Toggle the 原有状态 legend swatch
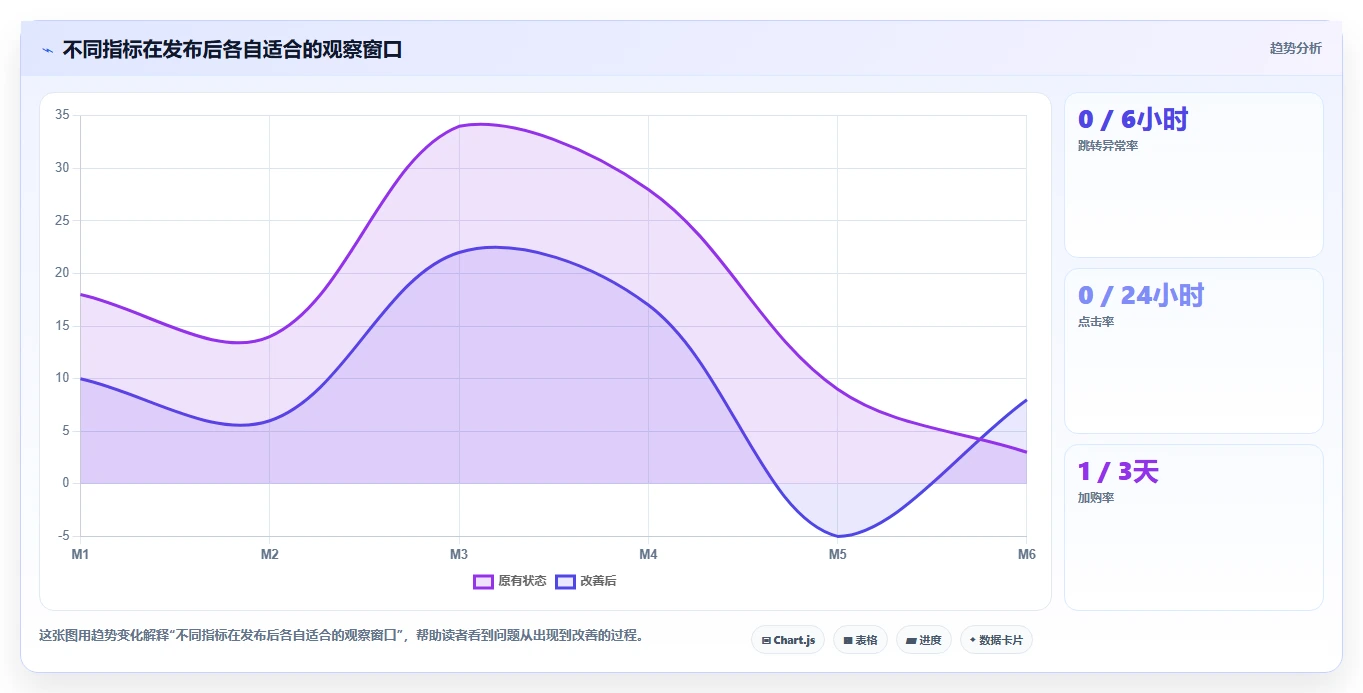This screenshot has width=1363, height=693. (484, 581)
